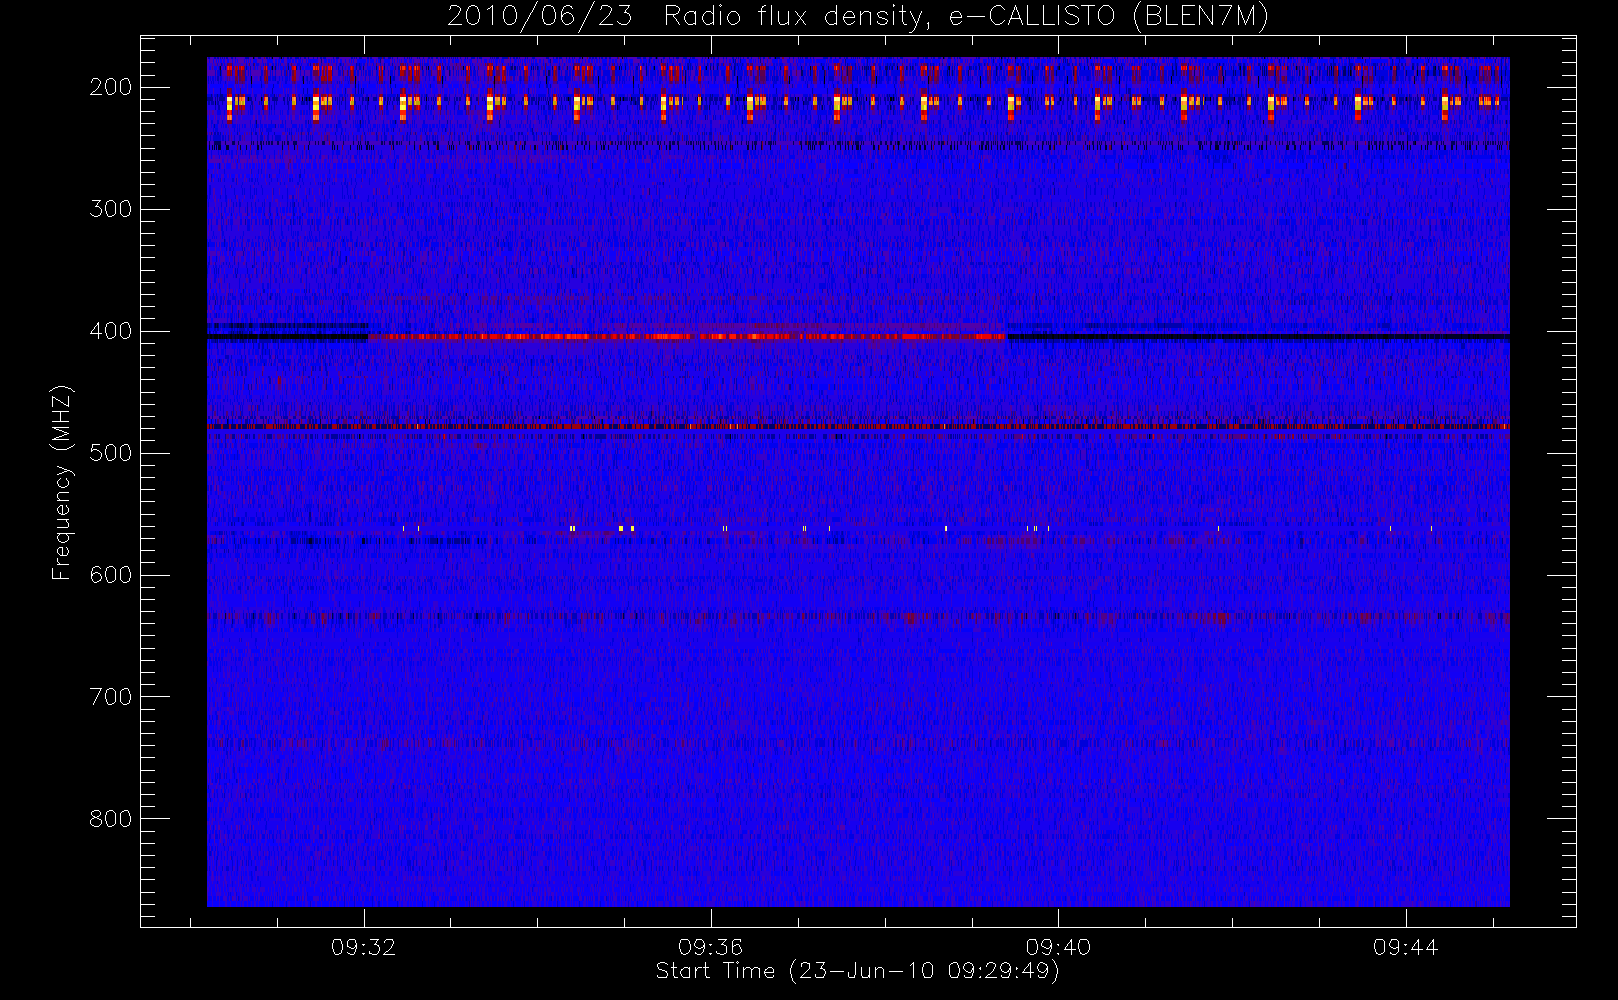Click the "Frequency (MHZ)" axis label

62,482
